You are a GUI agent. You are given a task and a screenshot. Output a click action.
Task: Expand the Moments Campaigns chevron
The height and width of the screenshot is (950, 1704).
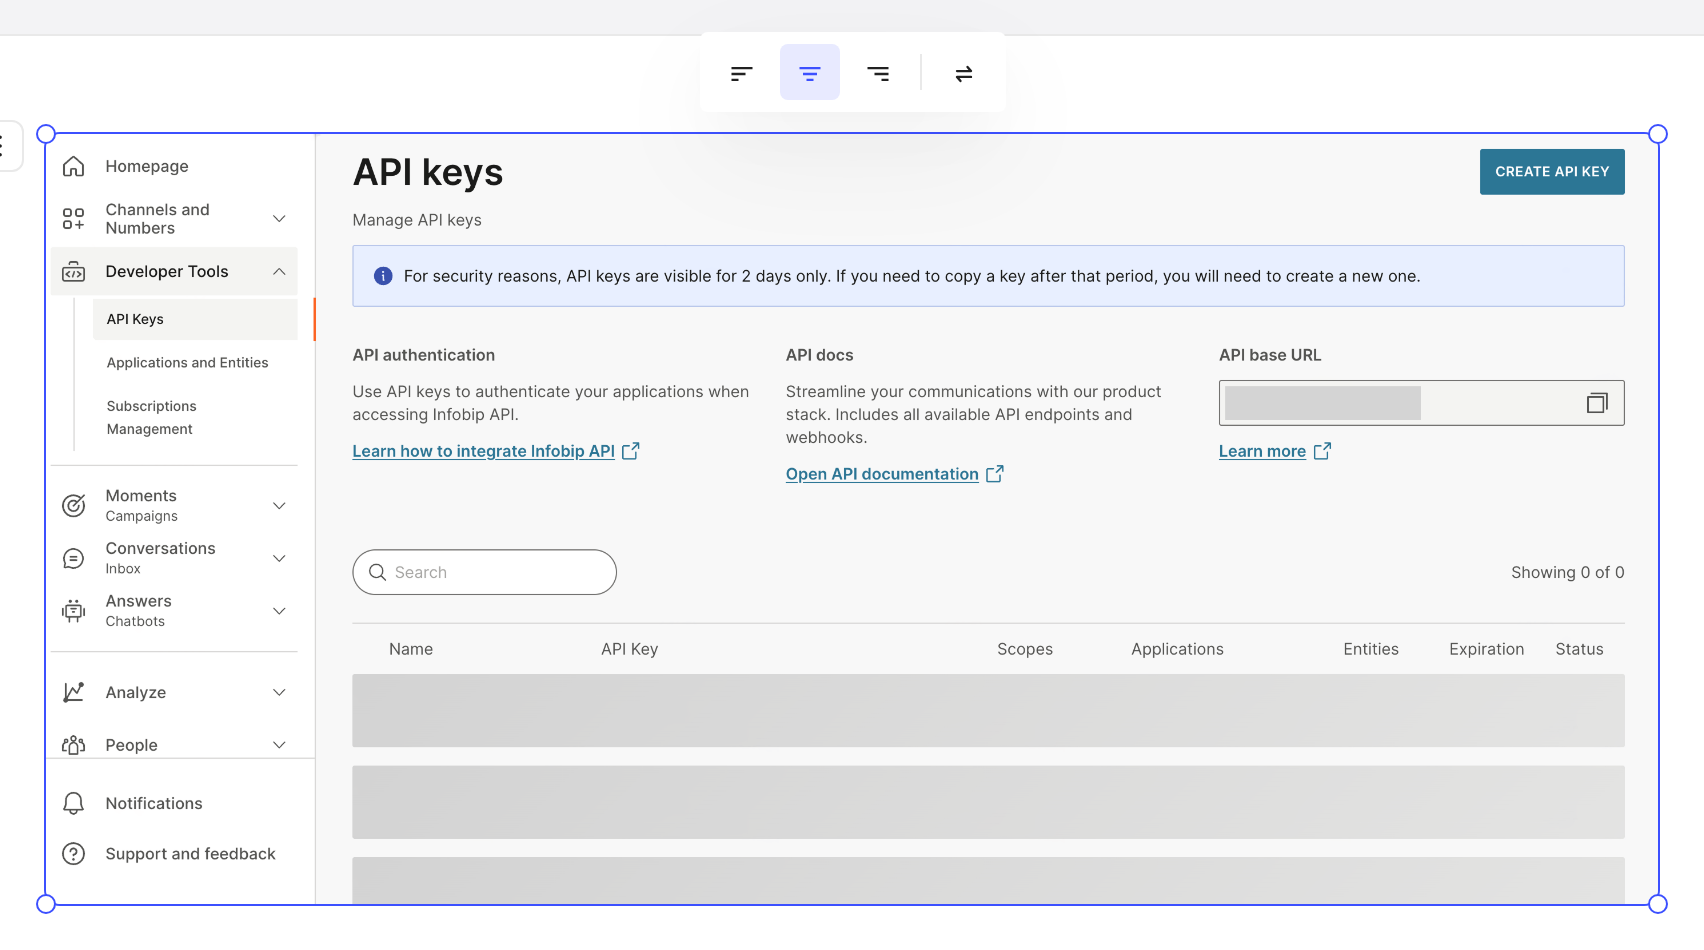pyautogui.click(x=280, y=505)
